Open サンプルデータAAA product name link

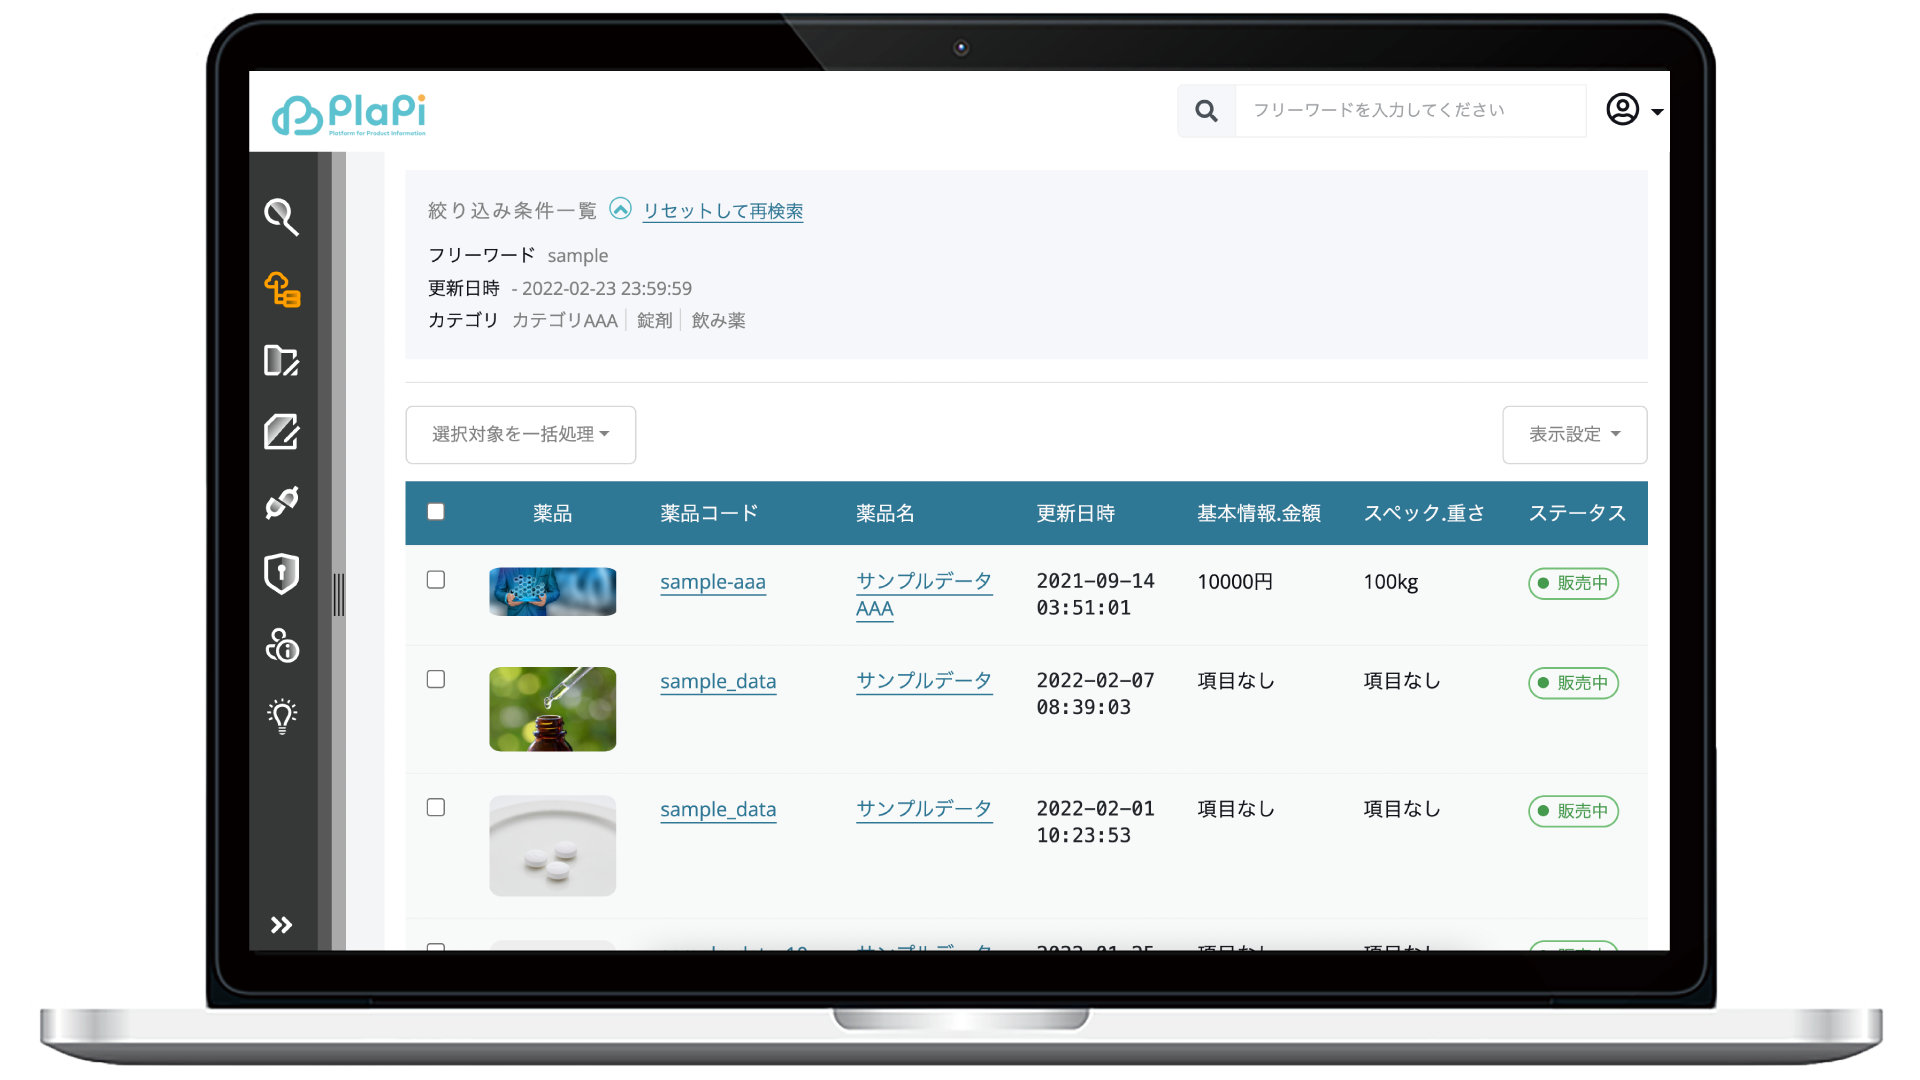[924, 595]
